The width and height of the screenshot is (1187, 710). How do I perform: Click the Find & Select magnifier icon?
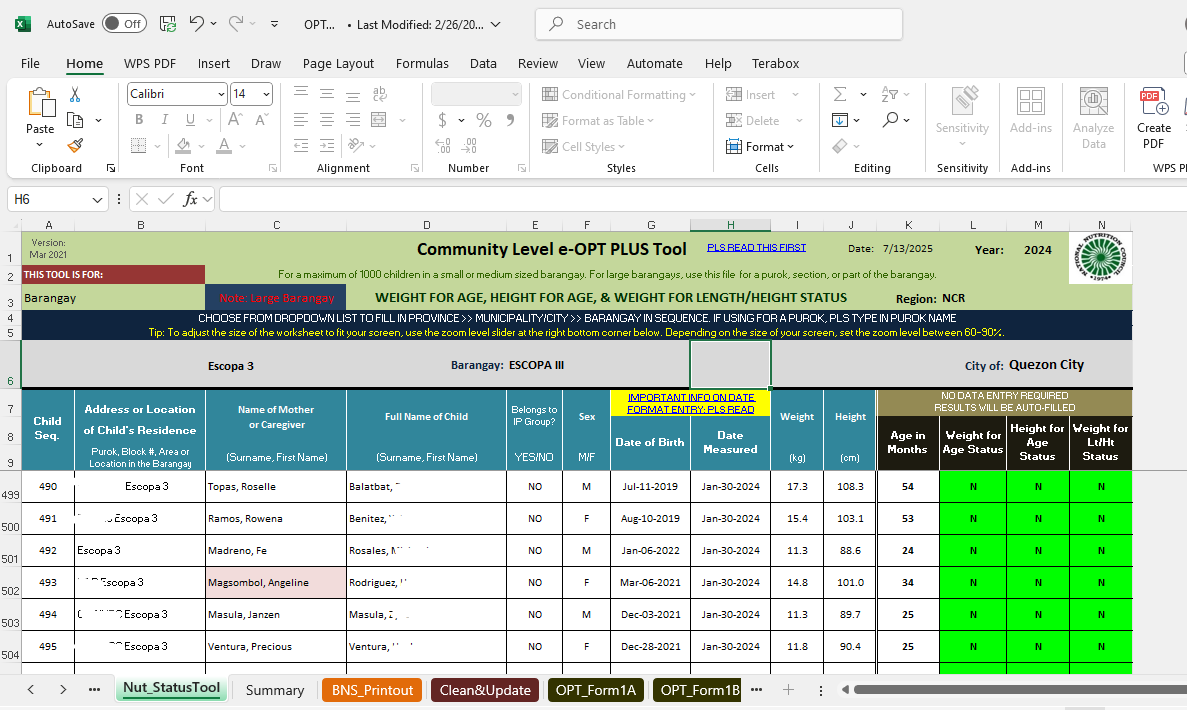click(x=890, y=120)
